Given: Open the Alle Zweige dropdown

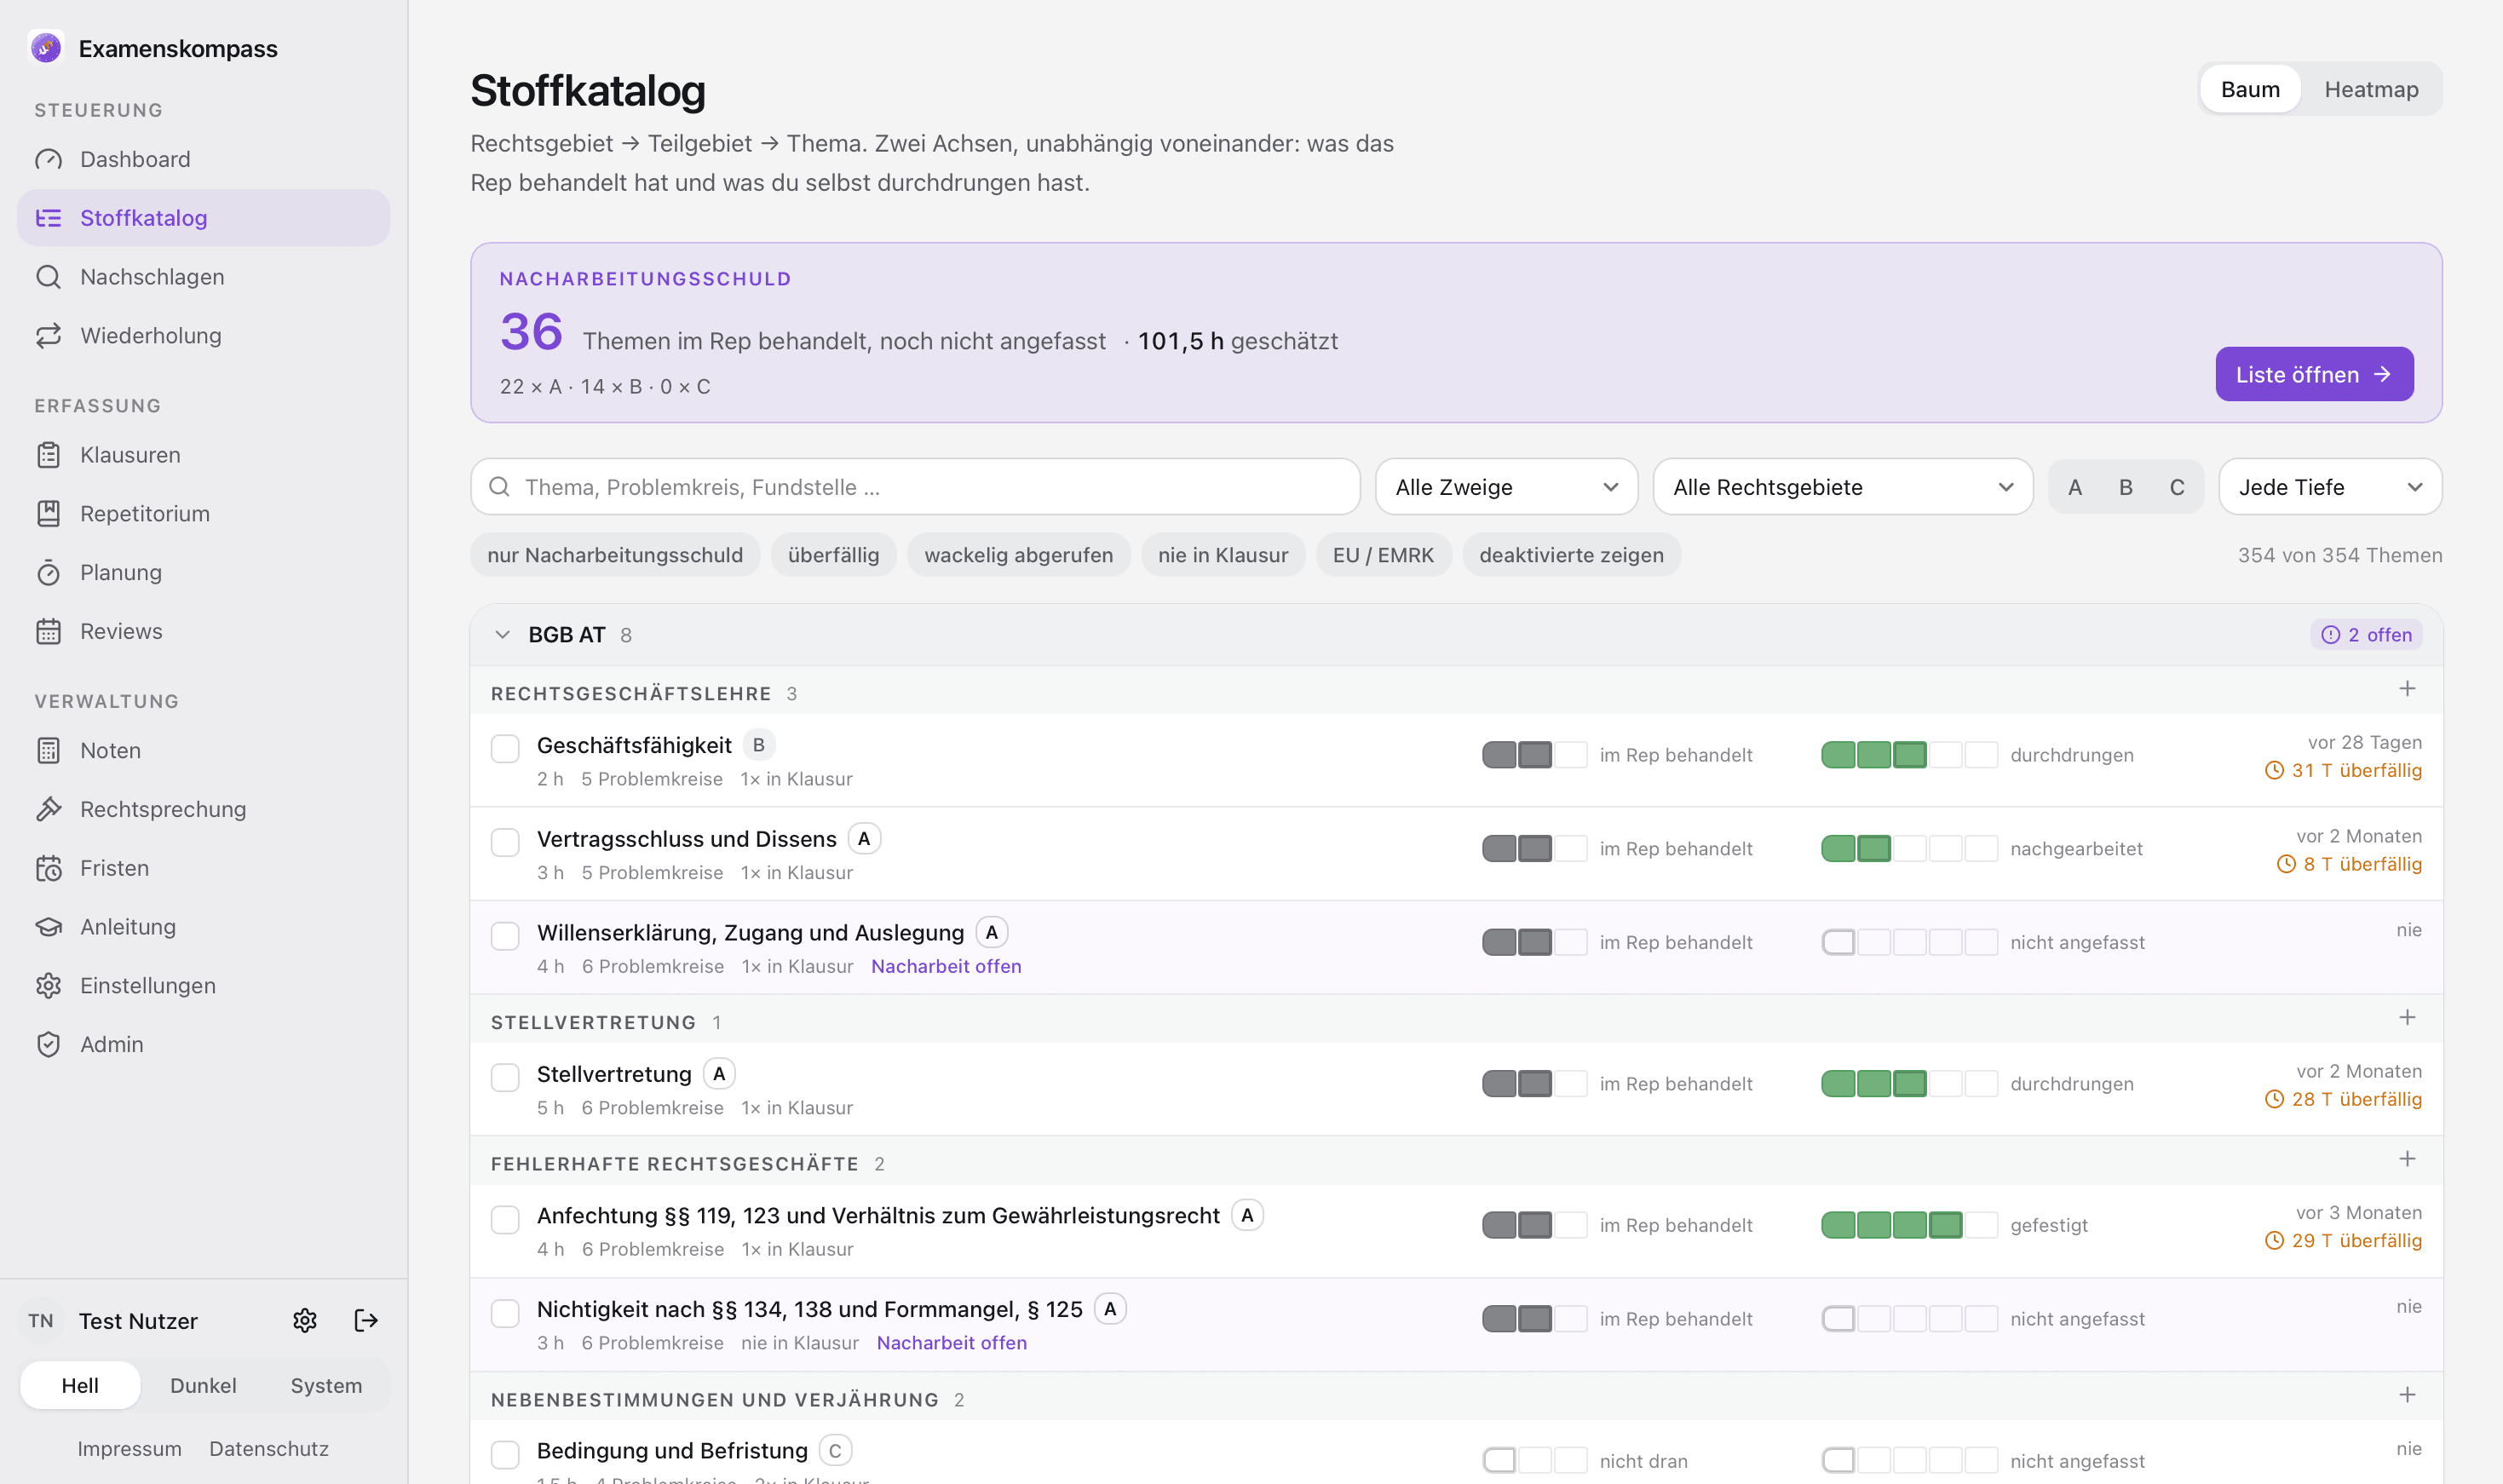Looking at the screenshot, I should [1506, 487].
